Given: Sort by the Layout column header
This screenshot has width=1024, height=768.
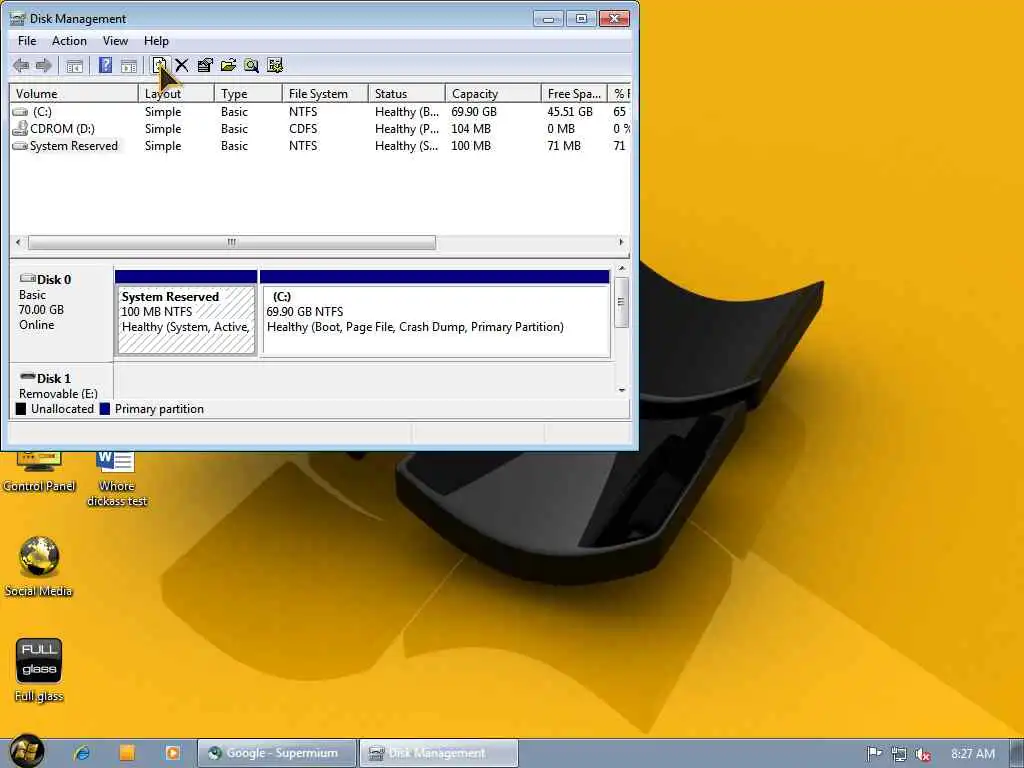Looking at the screenshot, I should point(176,93).
